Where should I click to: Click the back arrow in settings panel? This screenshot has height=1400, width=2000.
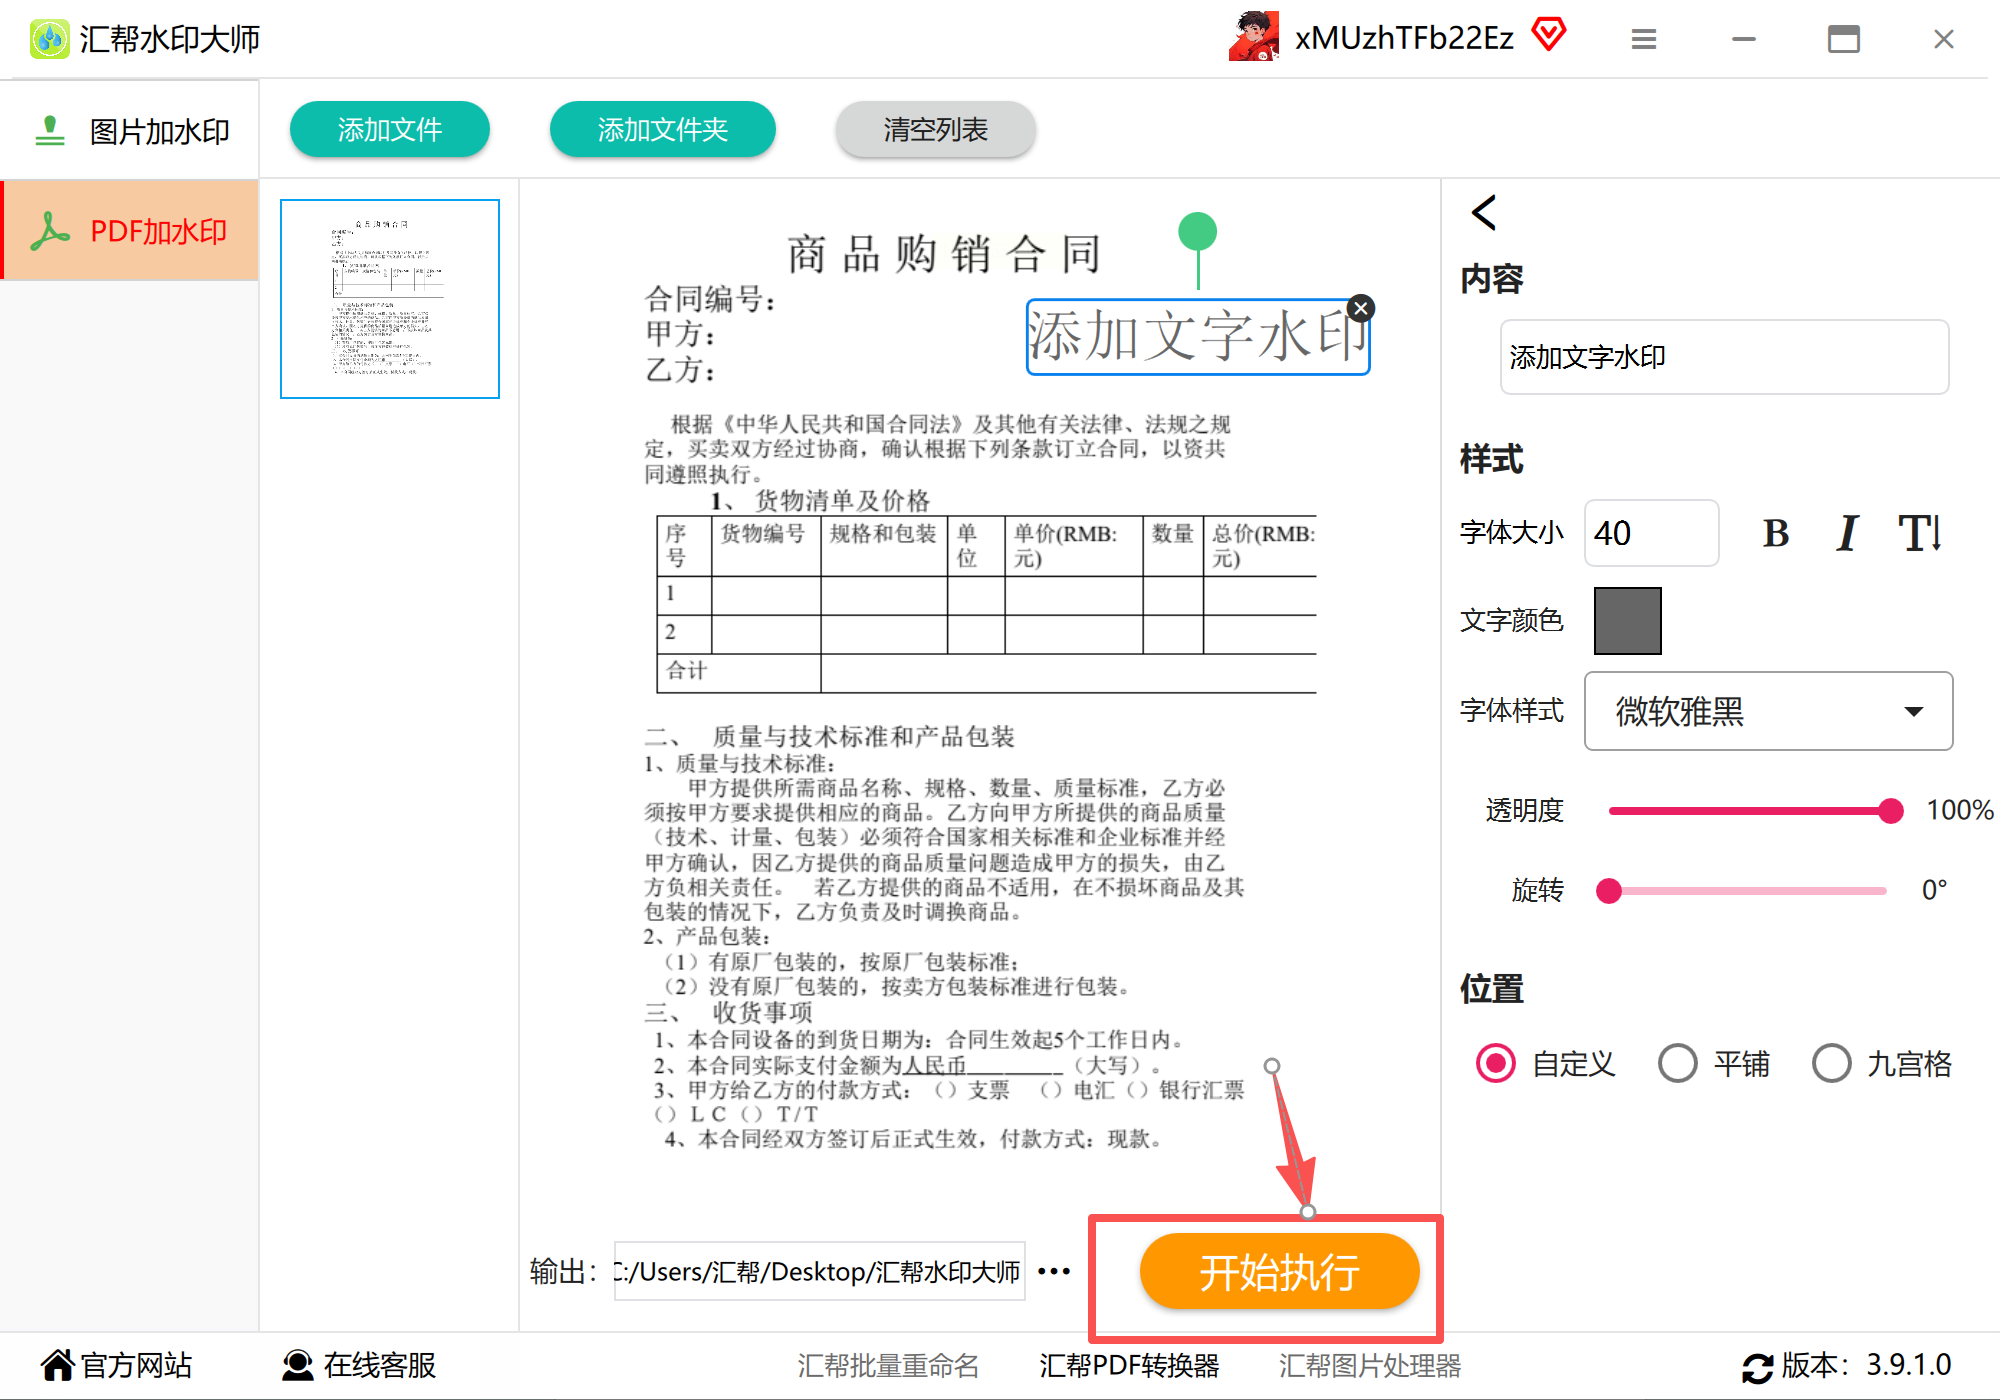point(1484,213)
